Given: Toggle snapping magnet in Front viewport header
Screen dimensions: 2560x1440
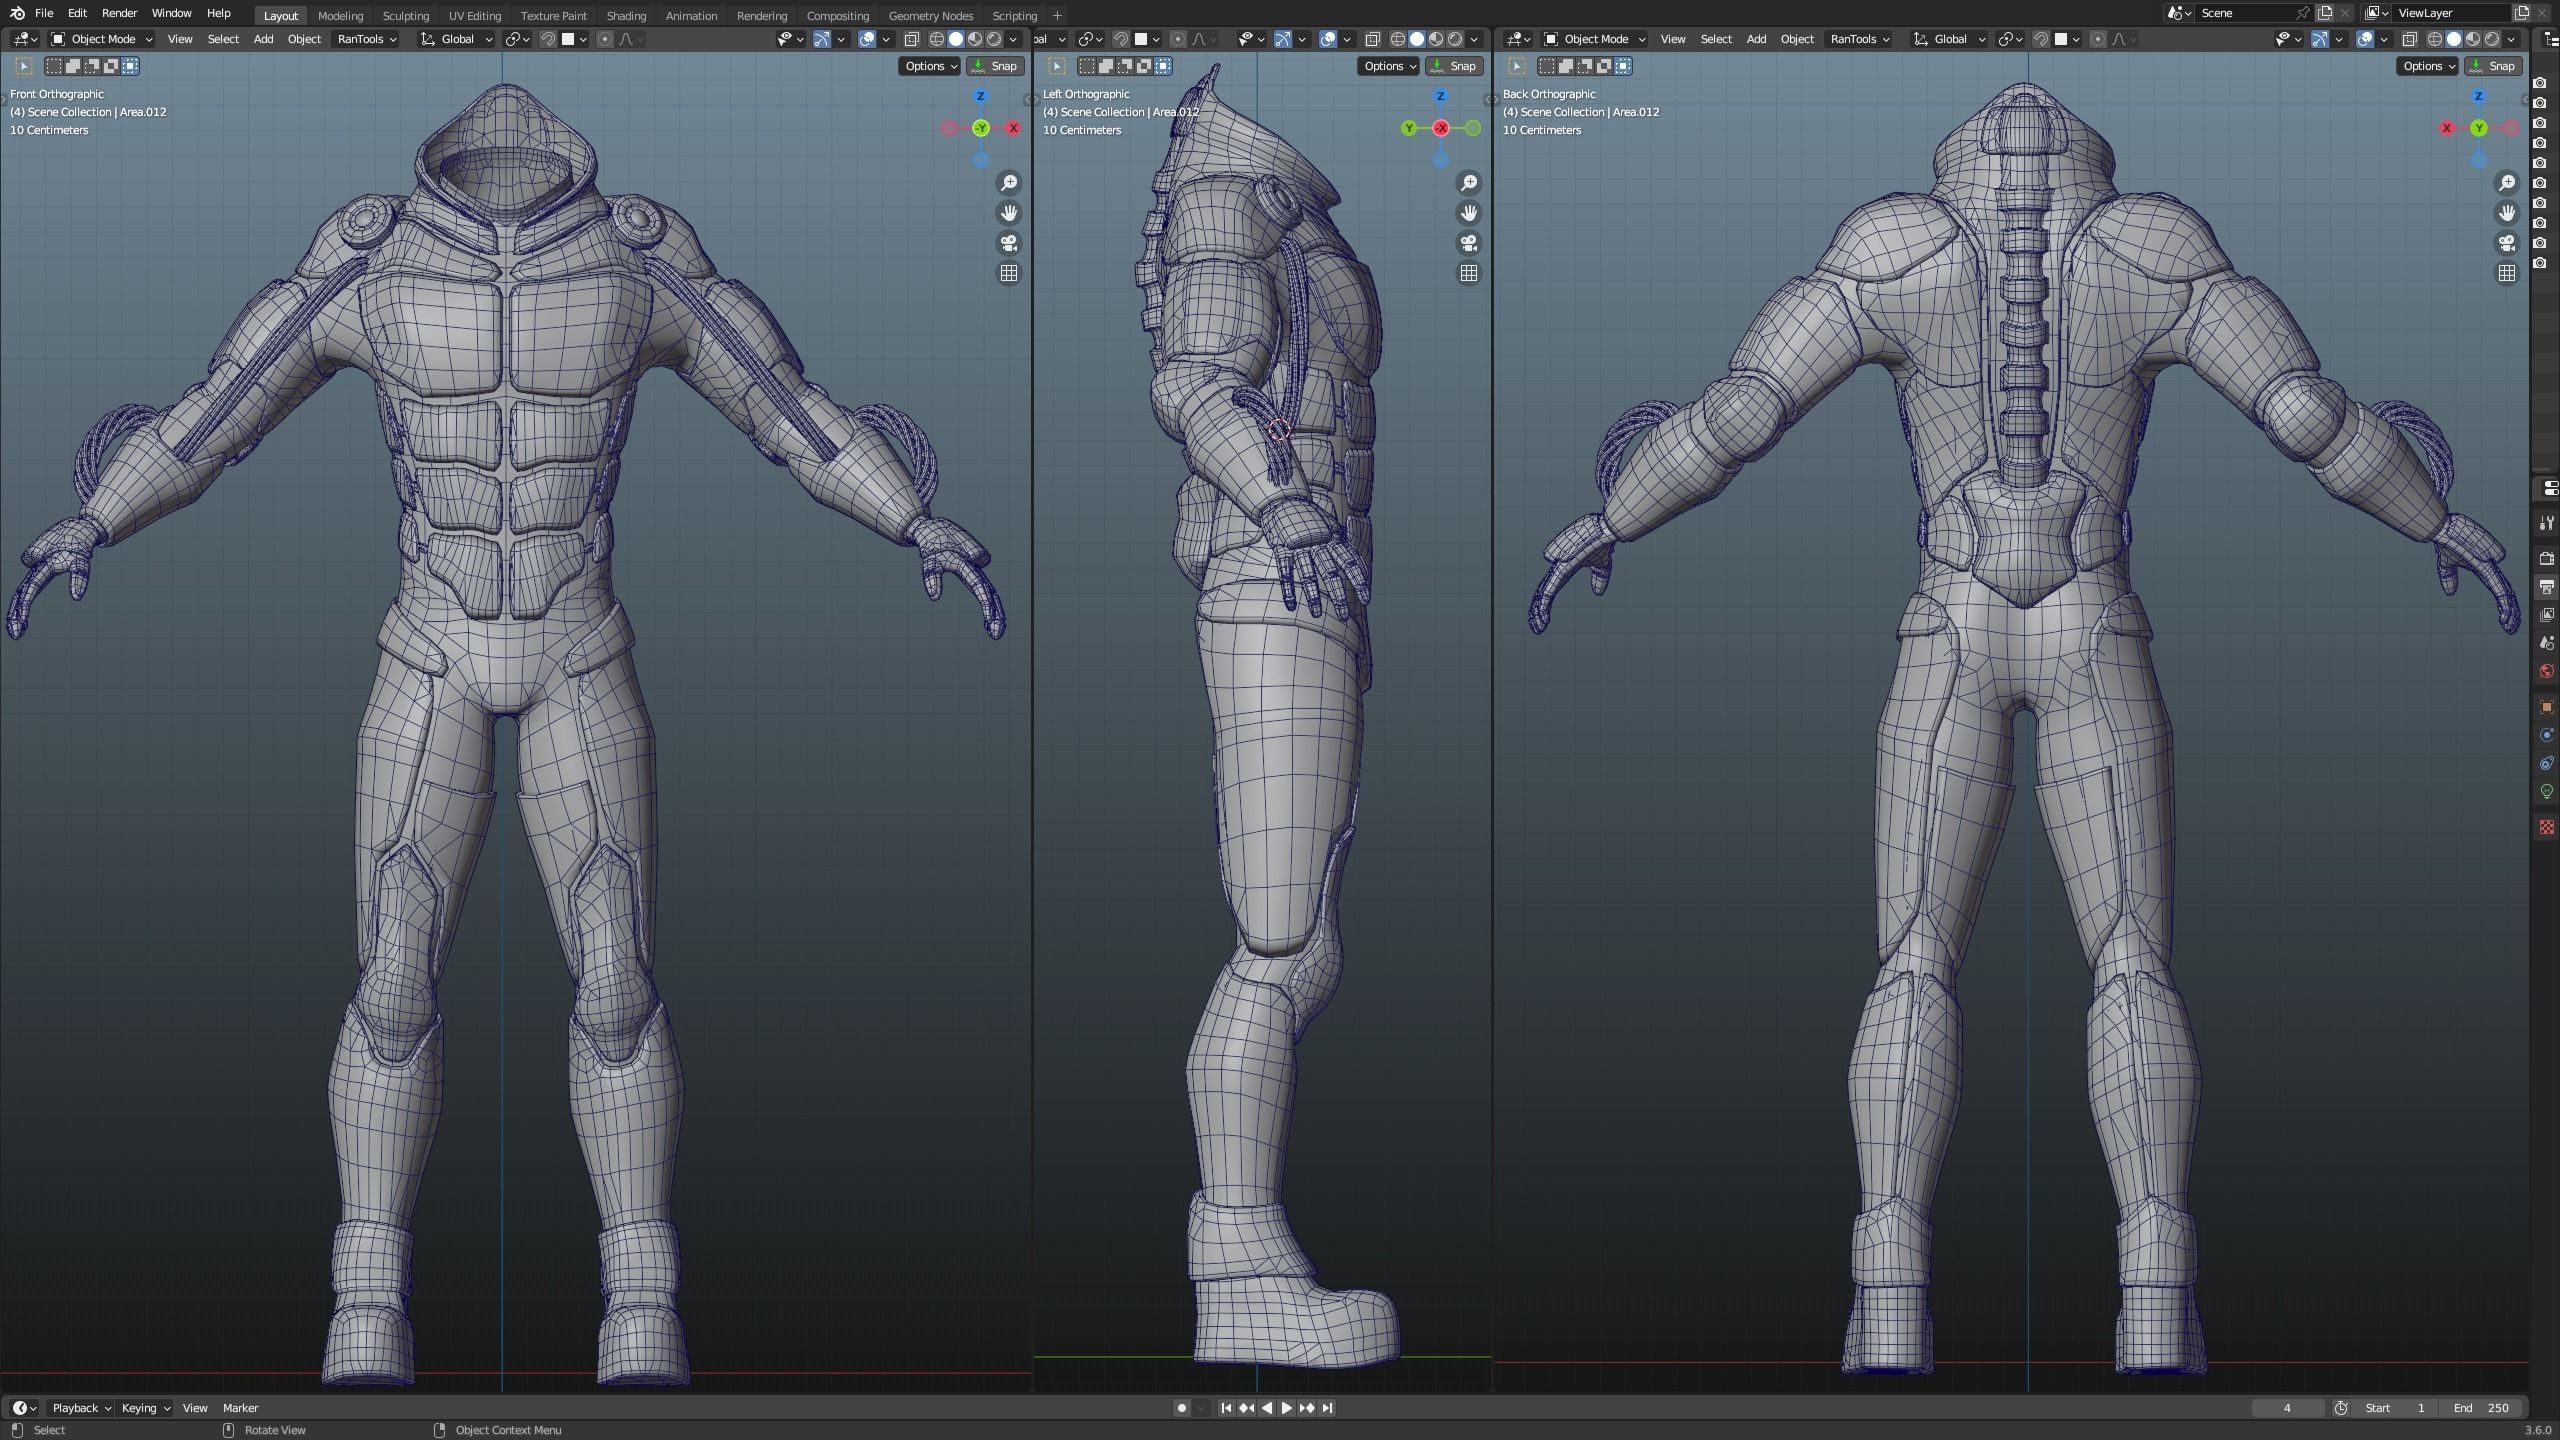Looking at the screenshot, I should [547, 39].
